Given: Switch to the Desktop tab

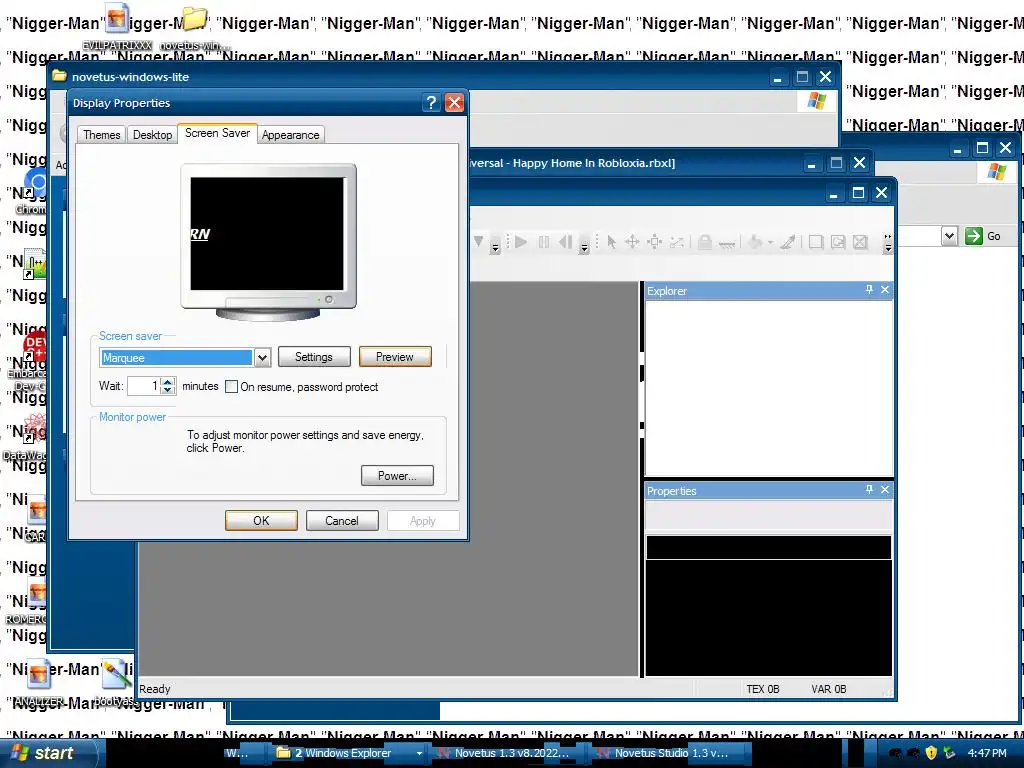Looking at the screenshot, I should (152, 135).
